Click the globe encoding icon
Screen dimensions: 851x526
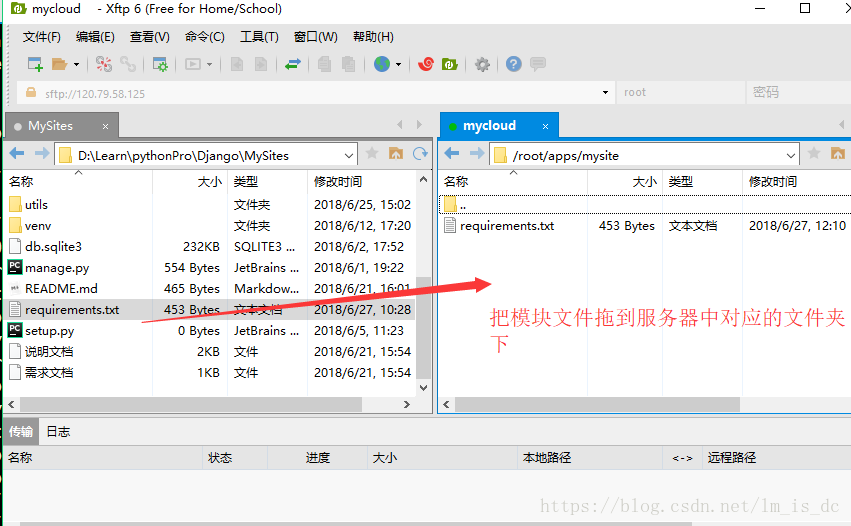[382, 64]
